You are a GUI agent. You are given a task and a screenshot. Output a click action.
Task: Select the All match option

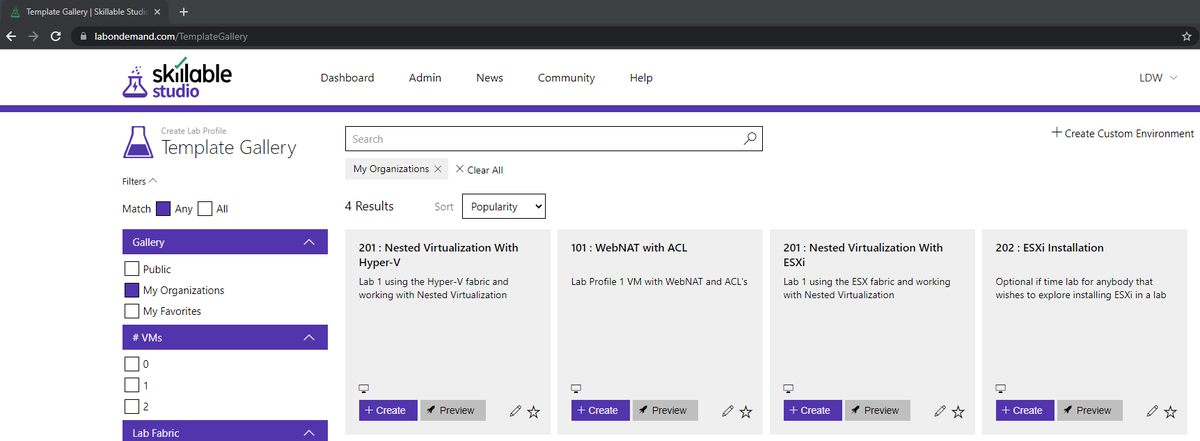pos(205,209)
